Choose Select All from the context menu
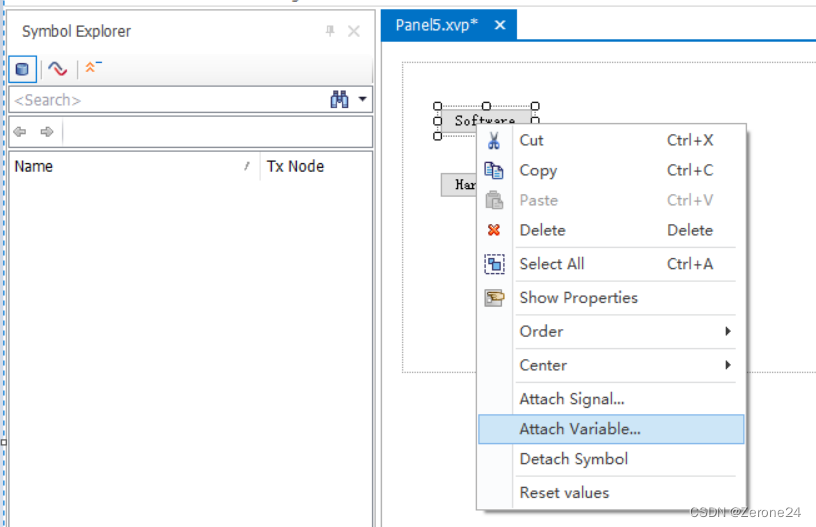This screenshot has width=816, height=527. 611,264
